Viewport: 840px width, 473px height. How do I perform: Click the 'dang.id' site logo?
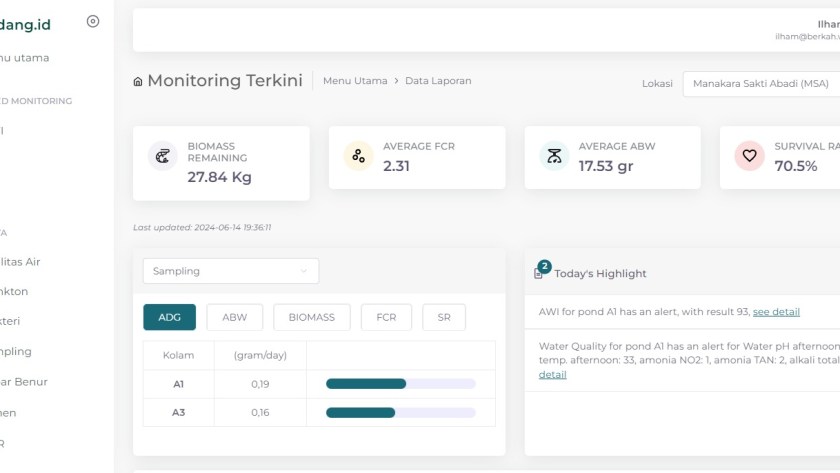25,25
